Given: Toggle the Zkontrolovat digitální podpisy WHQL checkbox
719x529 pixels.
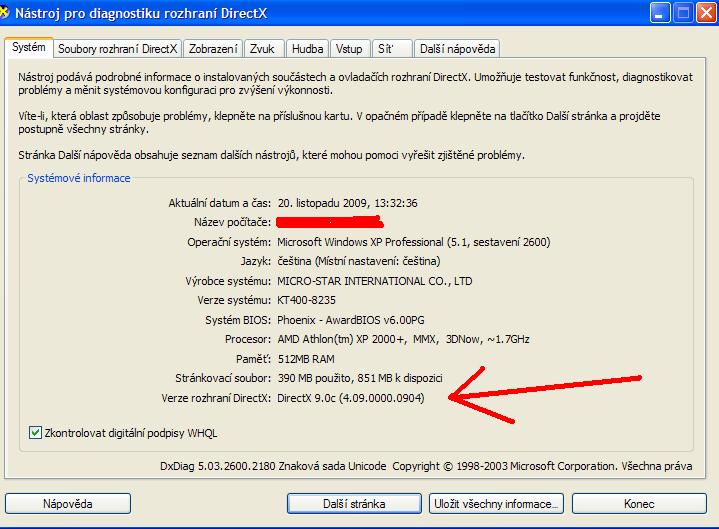Looking at the screenshot, I should pyautogui.click(x=36, y=433).
